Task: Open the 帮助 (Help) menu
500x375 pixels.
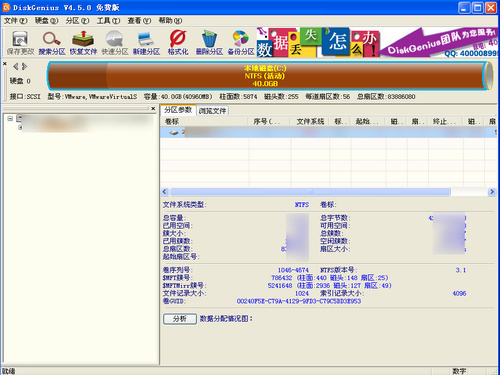Action: click(x=170, y=21)
